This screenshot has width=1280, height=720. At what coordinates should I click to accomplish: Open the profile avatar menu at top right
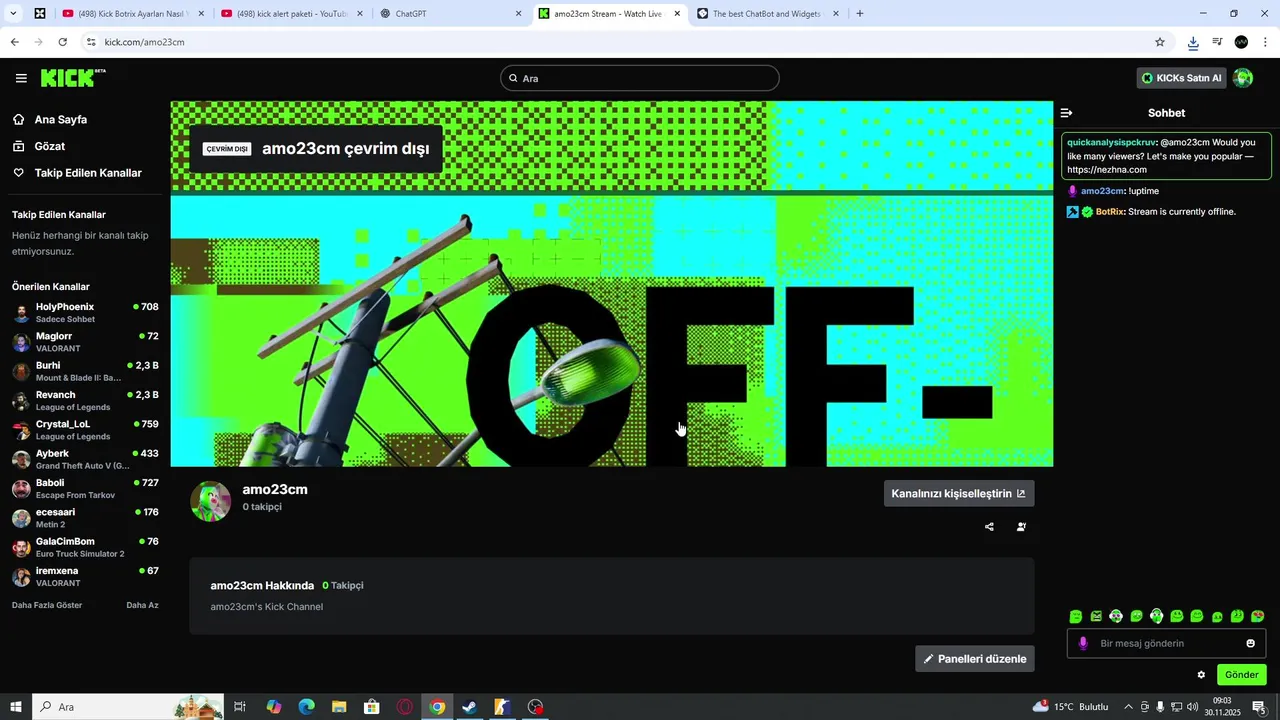click(x=1243, y=78)
